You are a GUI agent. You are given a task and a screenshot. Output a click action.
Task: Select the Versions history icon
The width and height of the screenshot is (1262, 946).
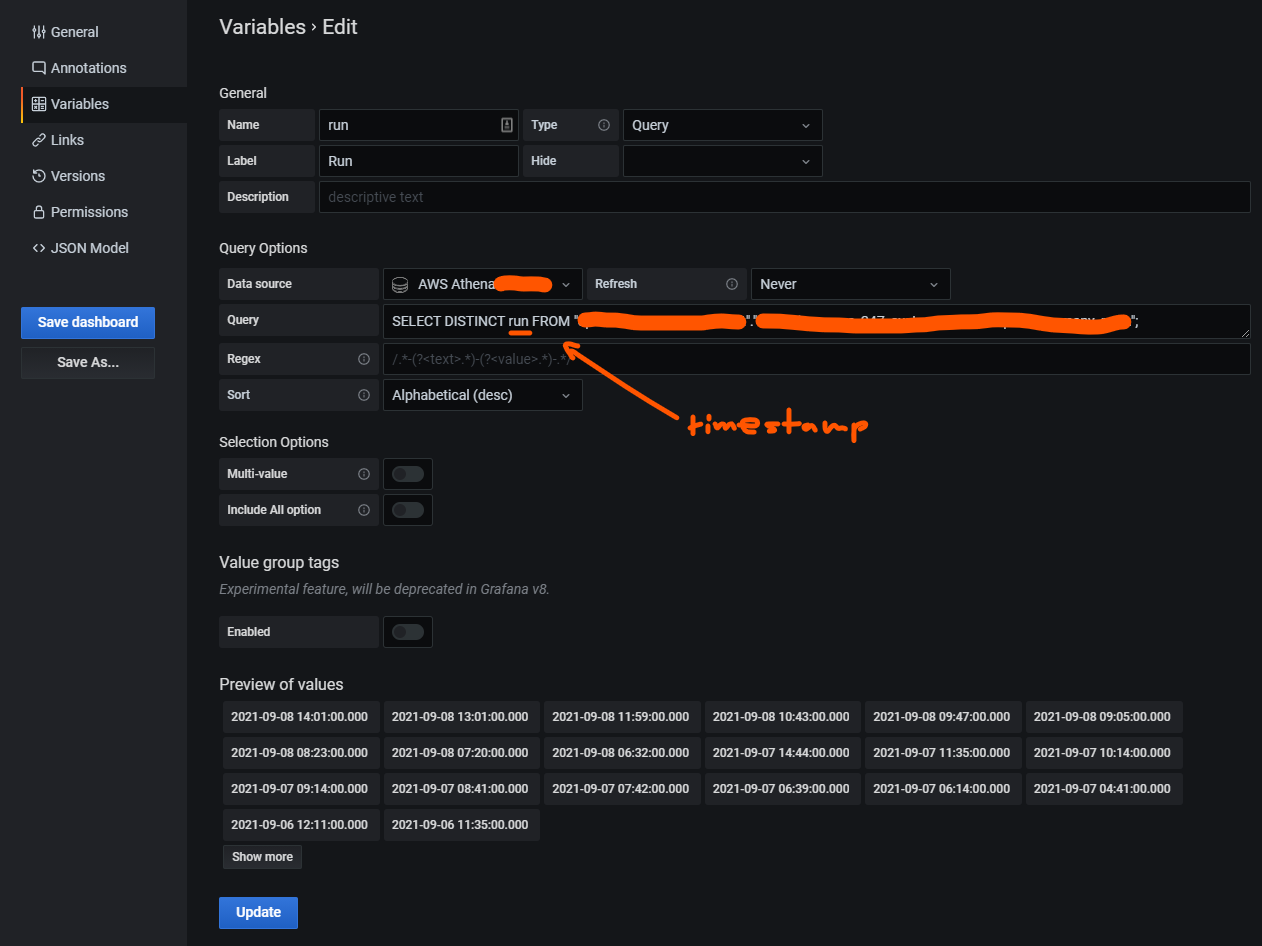[x=37, y=176]
